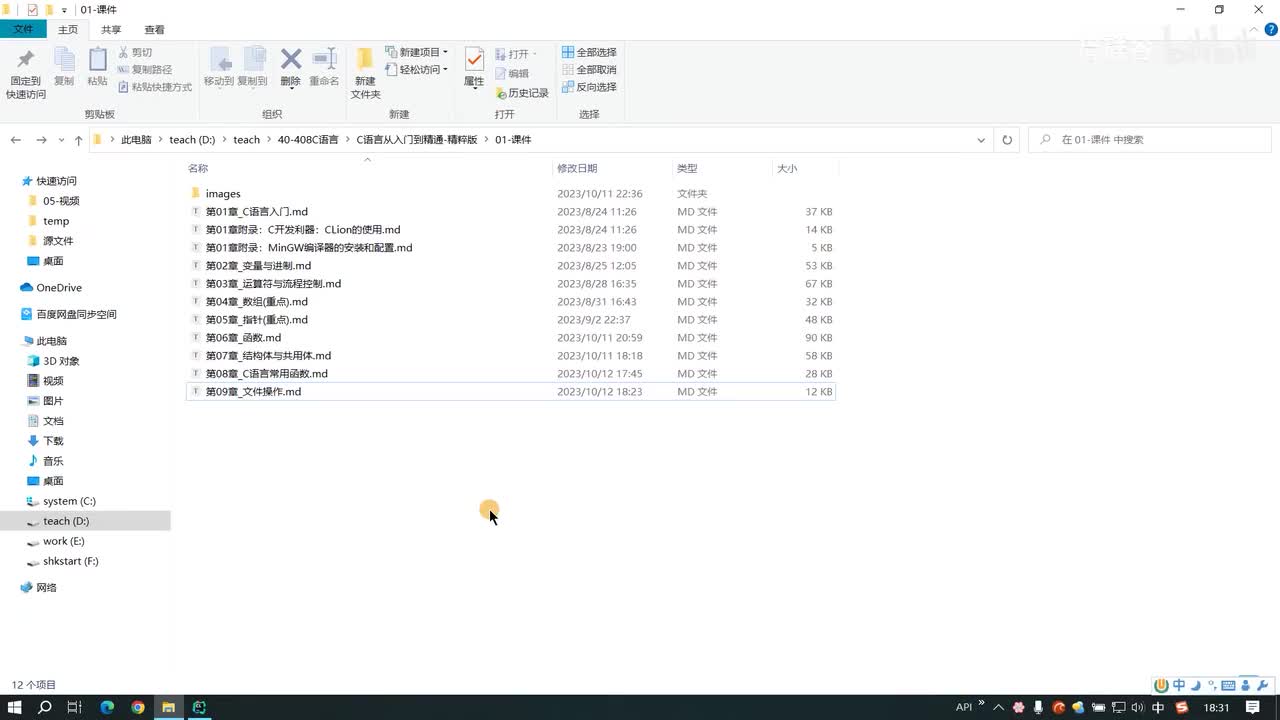Image resolution: width=1280 pixels, height=720 pixels.
Task: Click the search box for 01-课件
Action: [1151, 140]
